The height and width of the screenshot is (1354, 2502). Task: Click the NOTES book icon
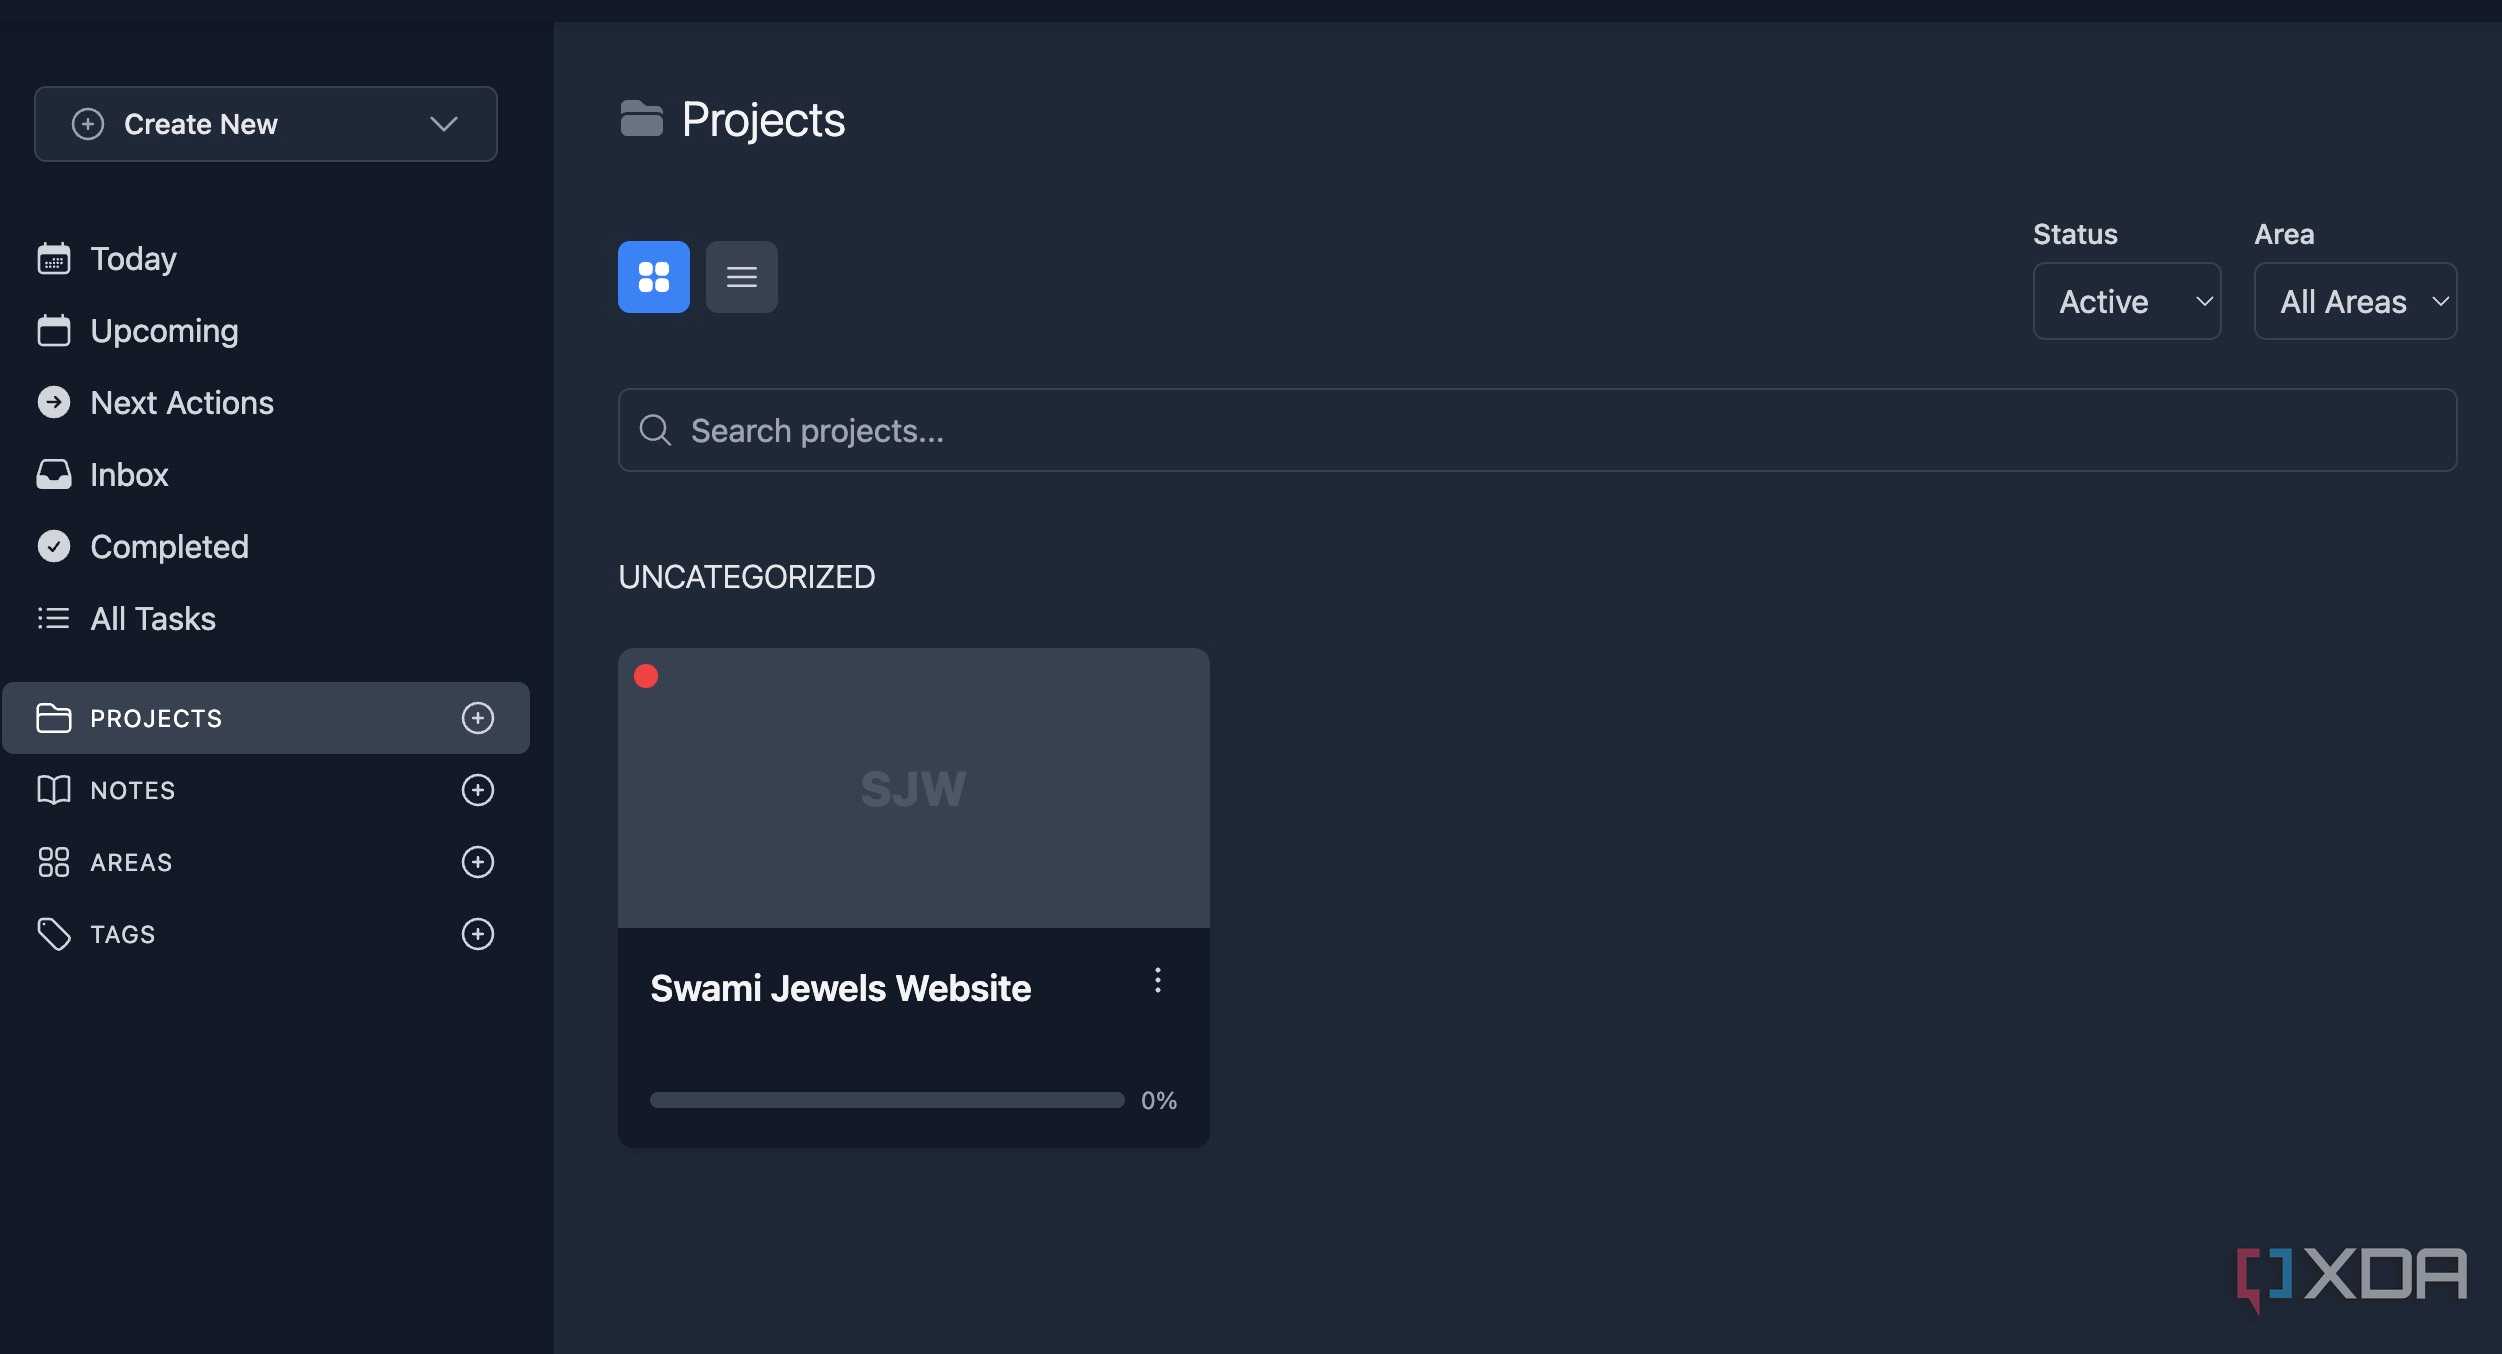54,790
